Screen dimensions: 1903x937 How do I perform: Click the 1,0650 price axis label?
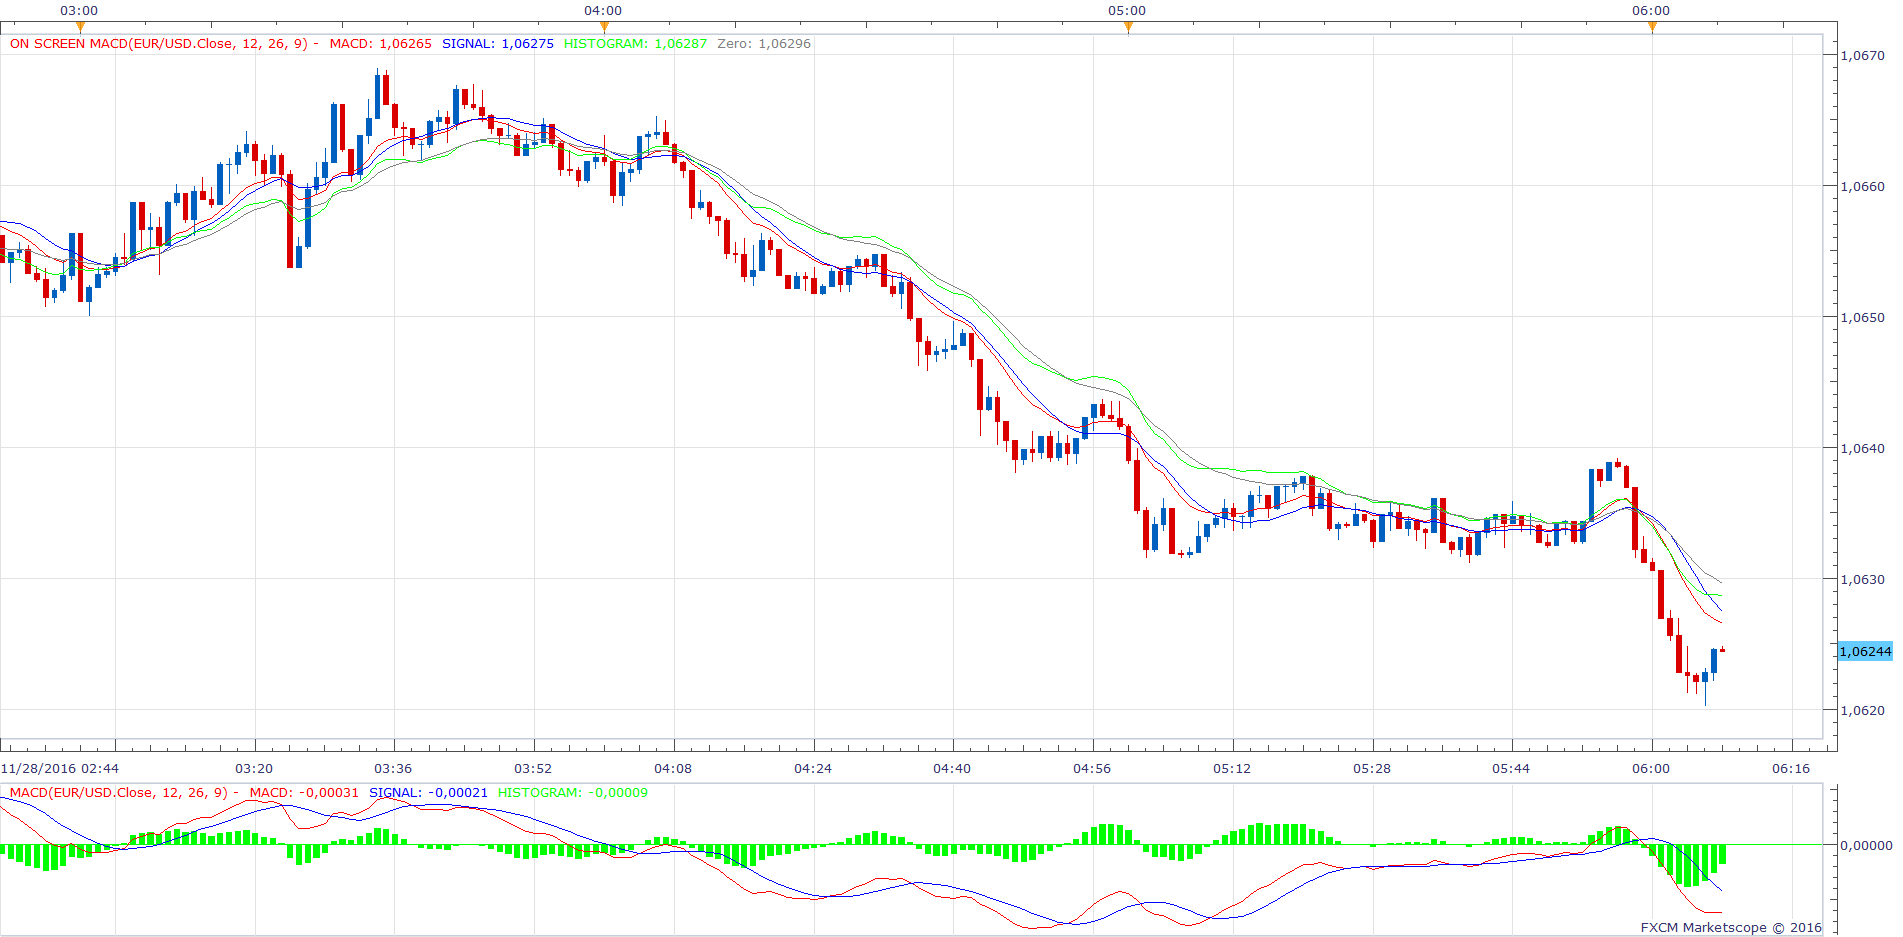click(x=1862, y=317)
